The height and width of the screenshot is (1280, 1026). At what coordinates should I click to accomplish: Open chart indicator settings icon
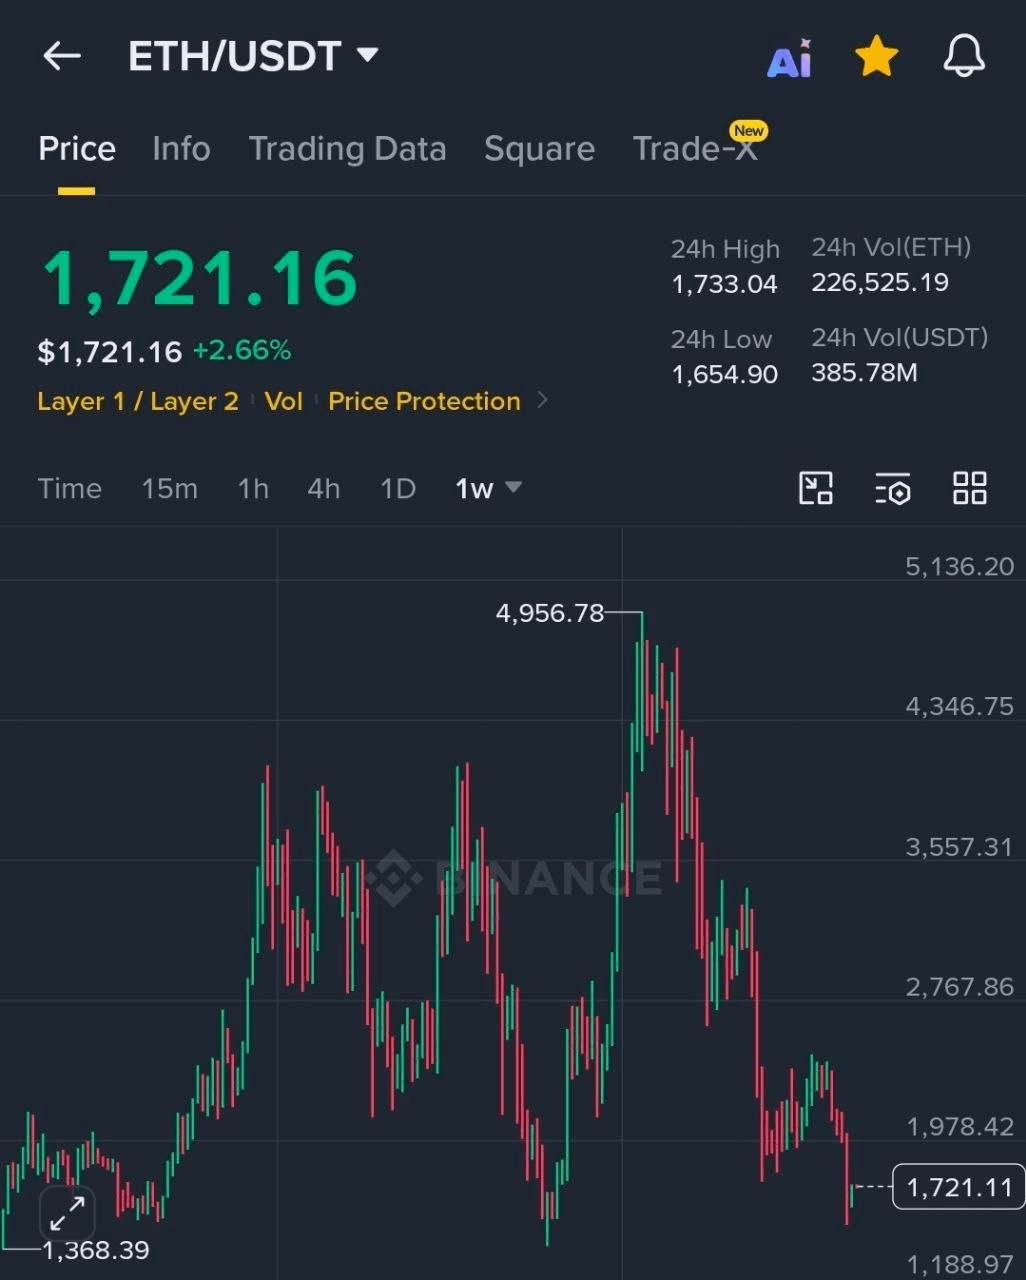pos(892,488)
